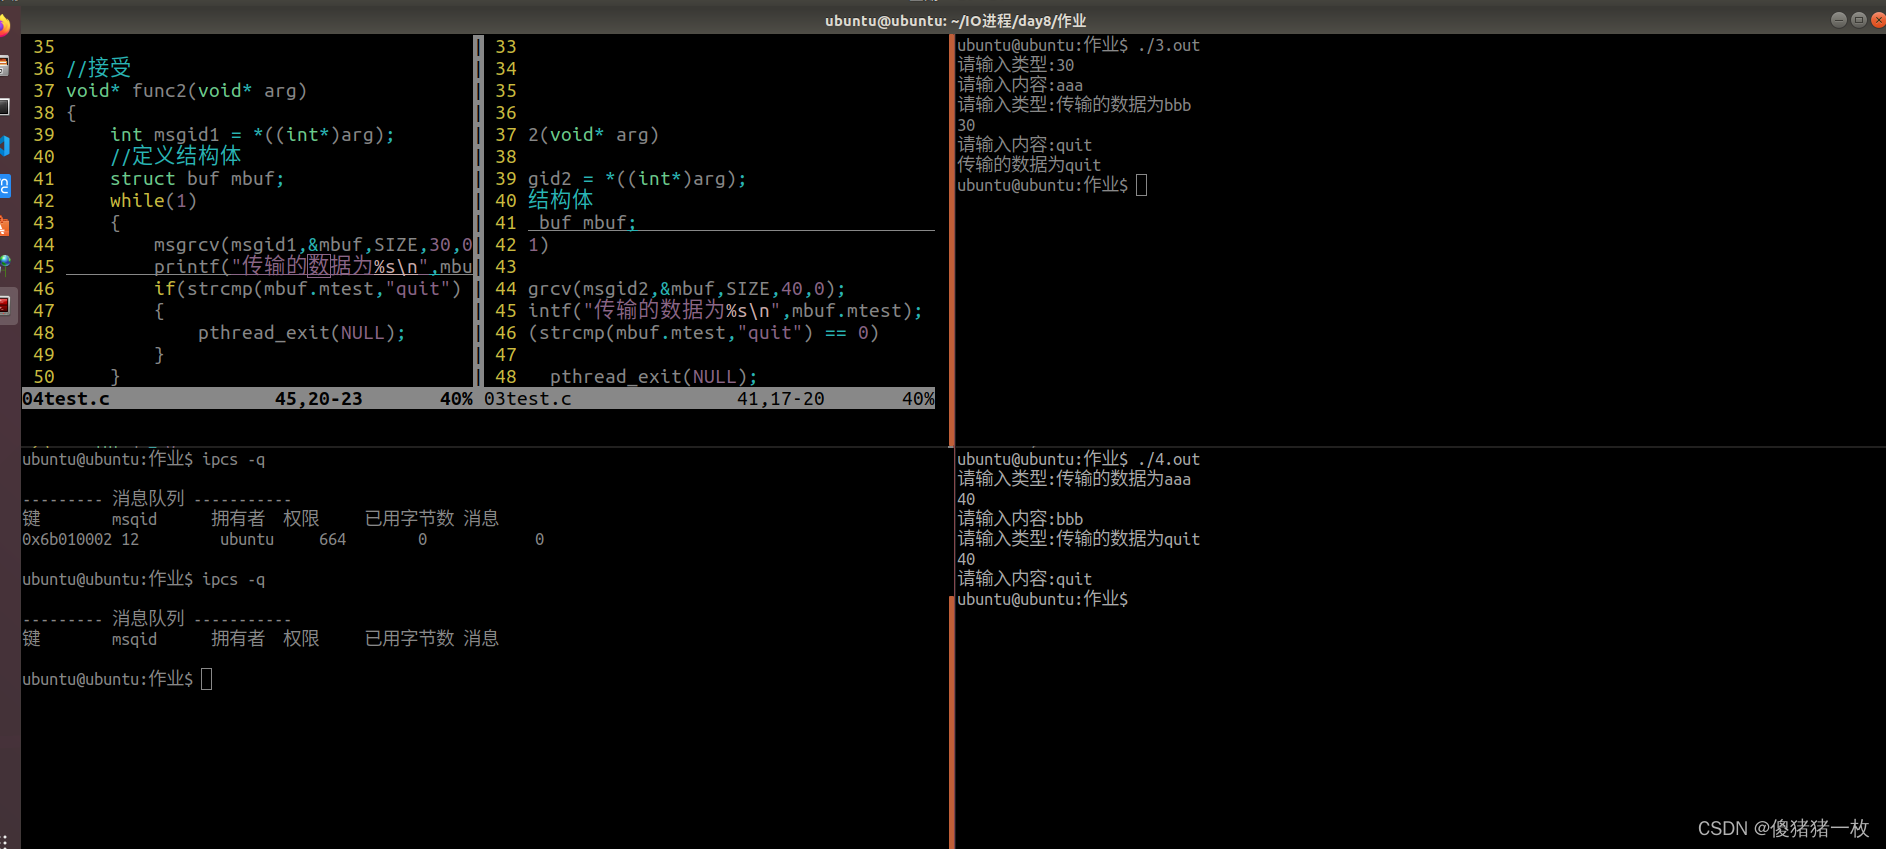Click '2(void* arg)' on line 37 of 03test.c

(x=594, y=135)
